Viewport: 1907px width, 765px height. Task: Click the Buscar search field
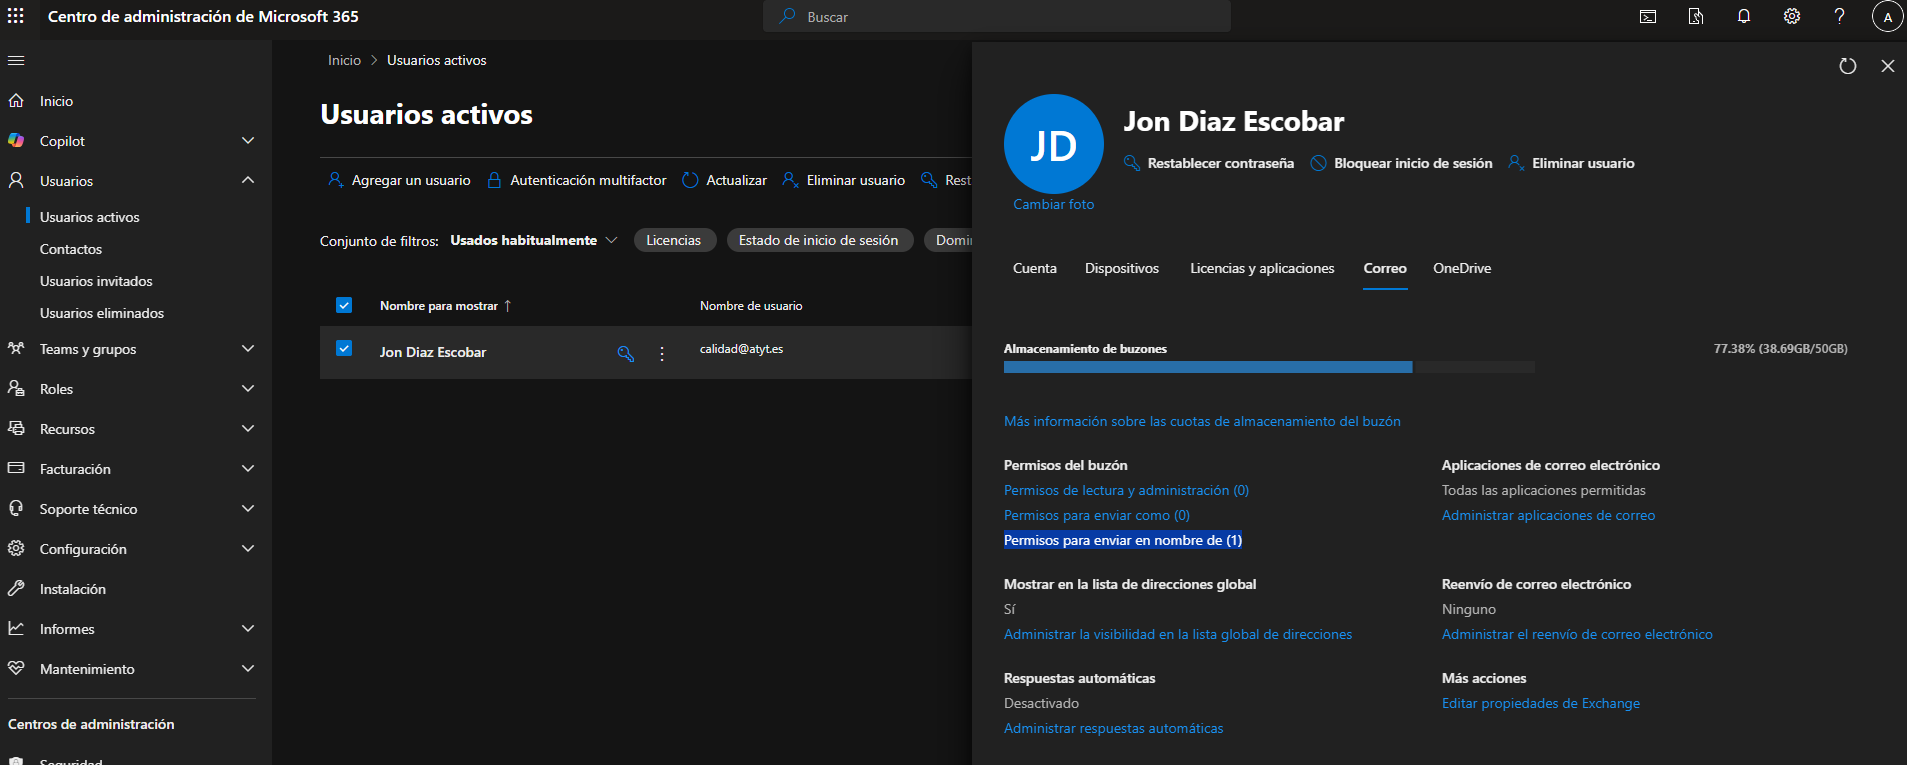(x=997, y=17)
